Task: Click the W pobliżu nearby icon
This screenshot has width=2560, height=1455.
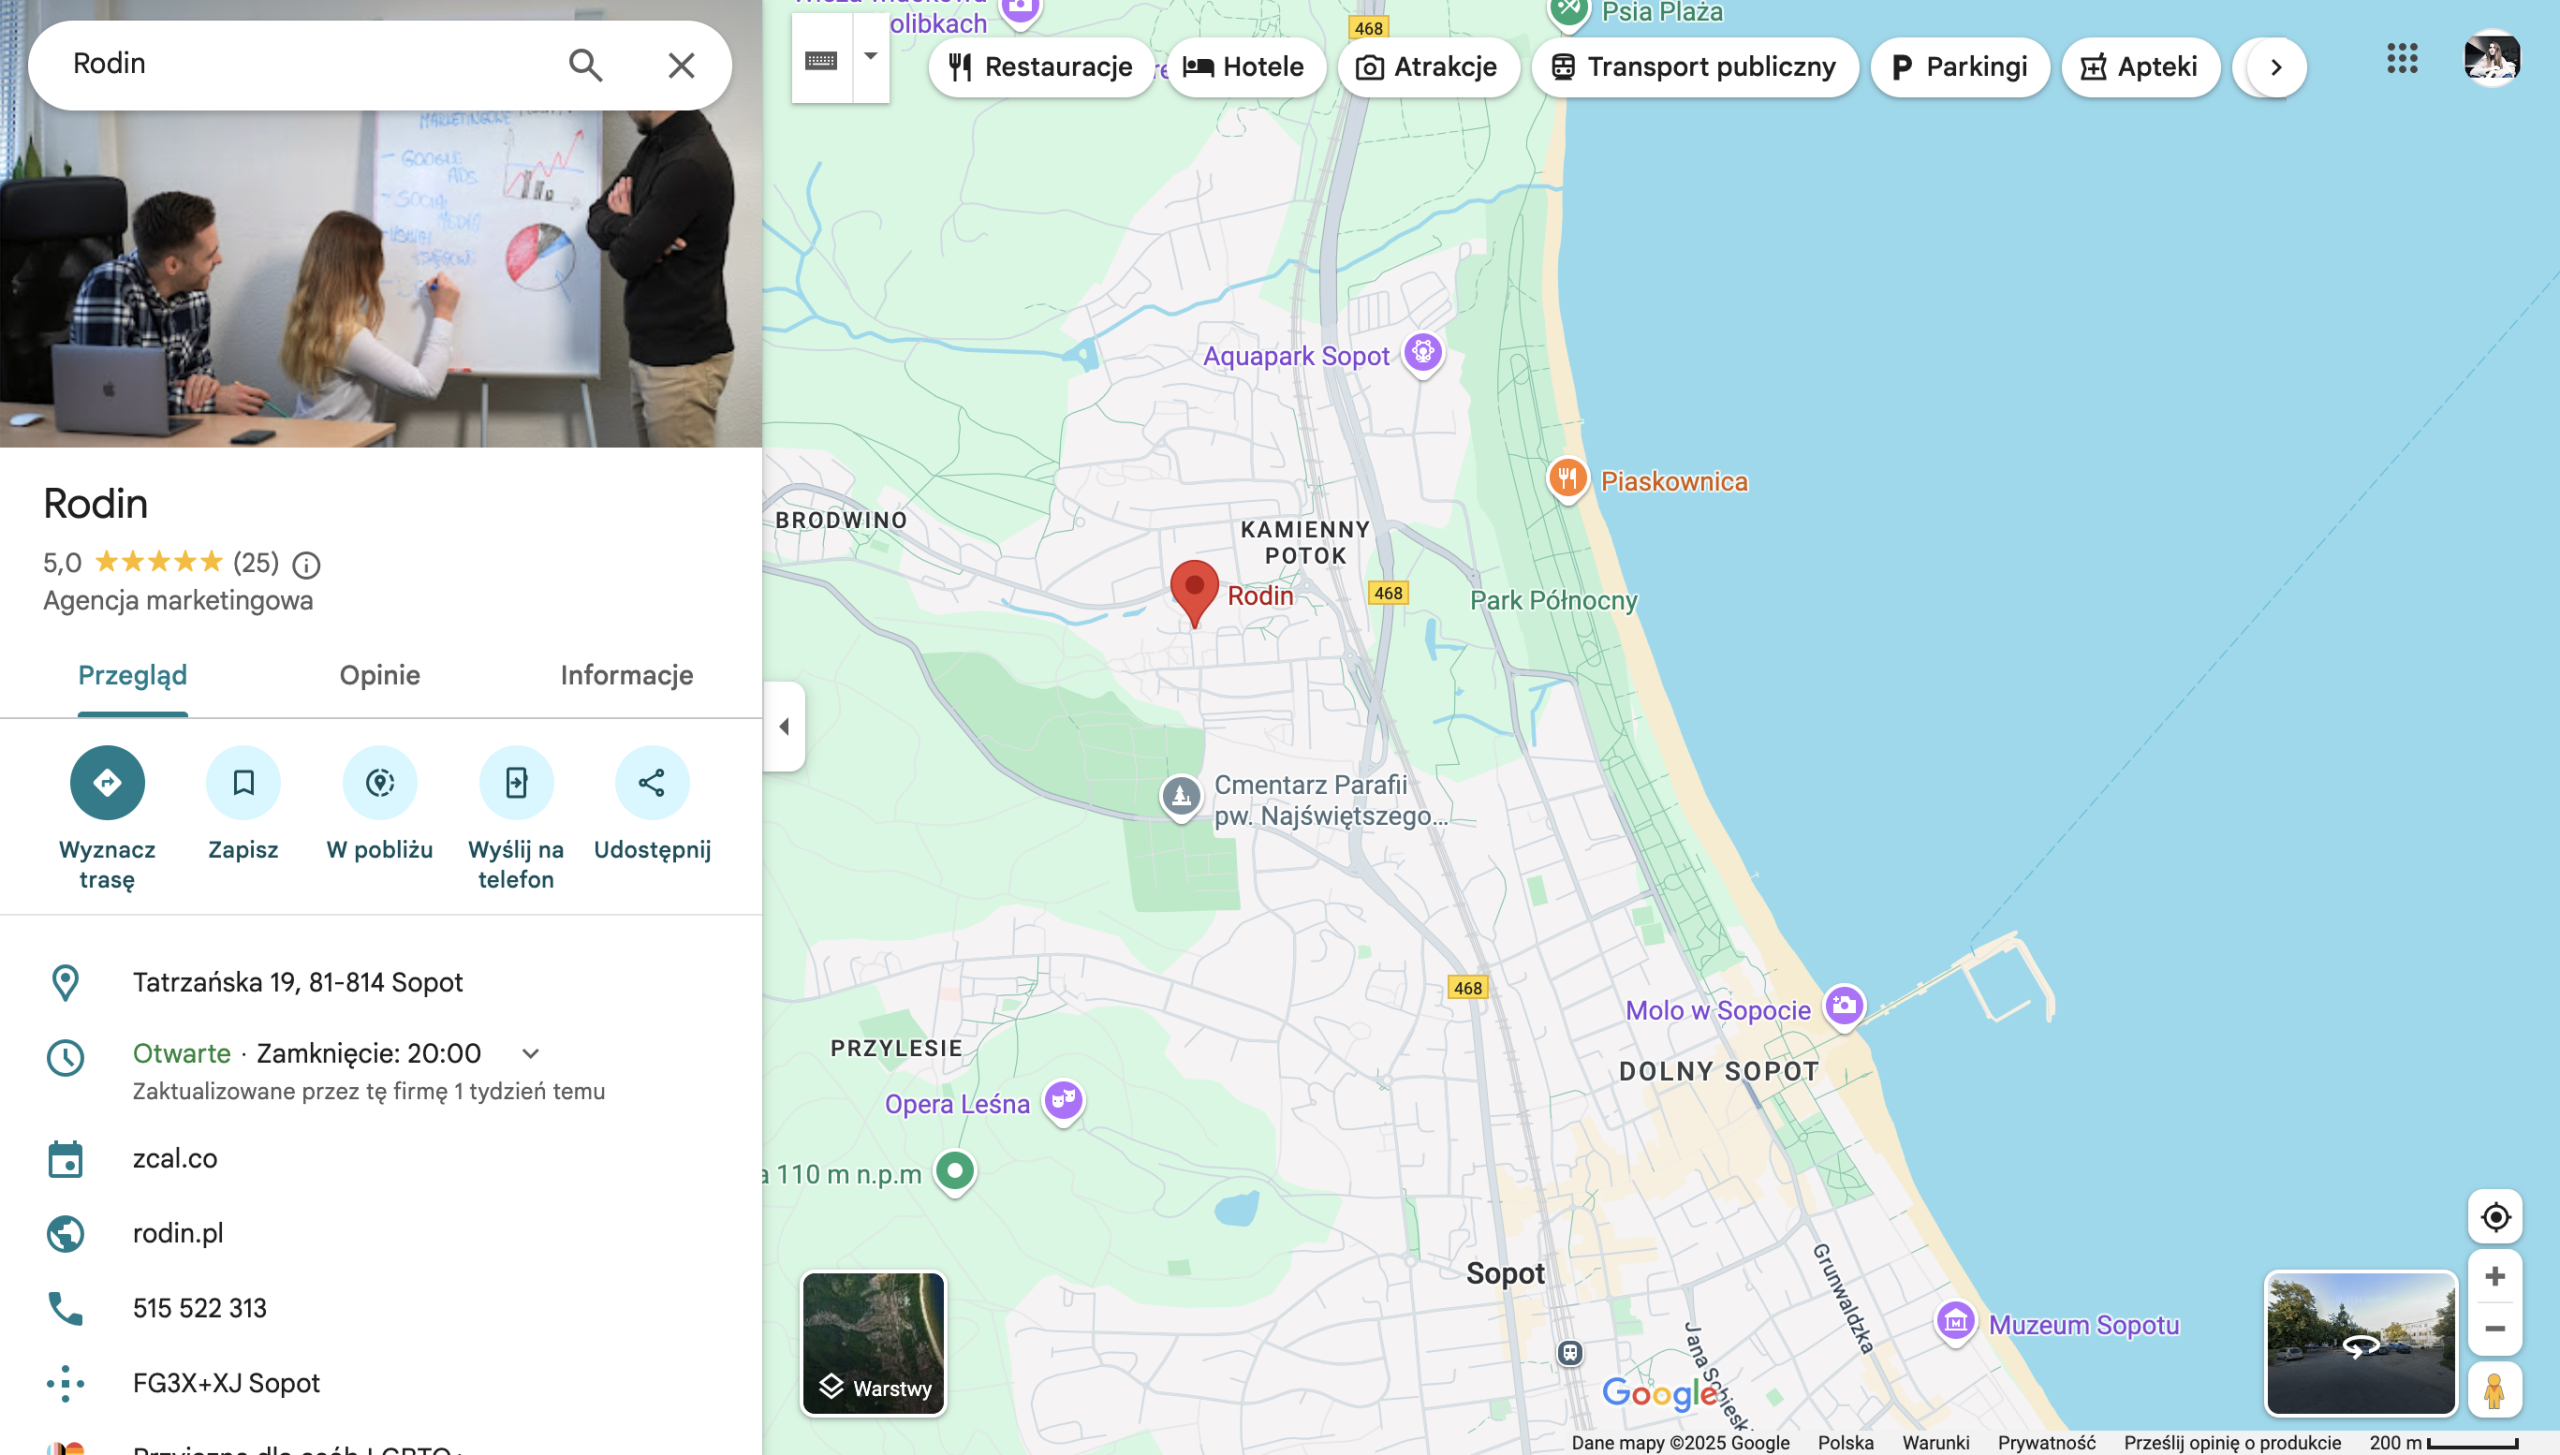Action: click(380, 783)
